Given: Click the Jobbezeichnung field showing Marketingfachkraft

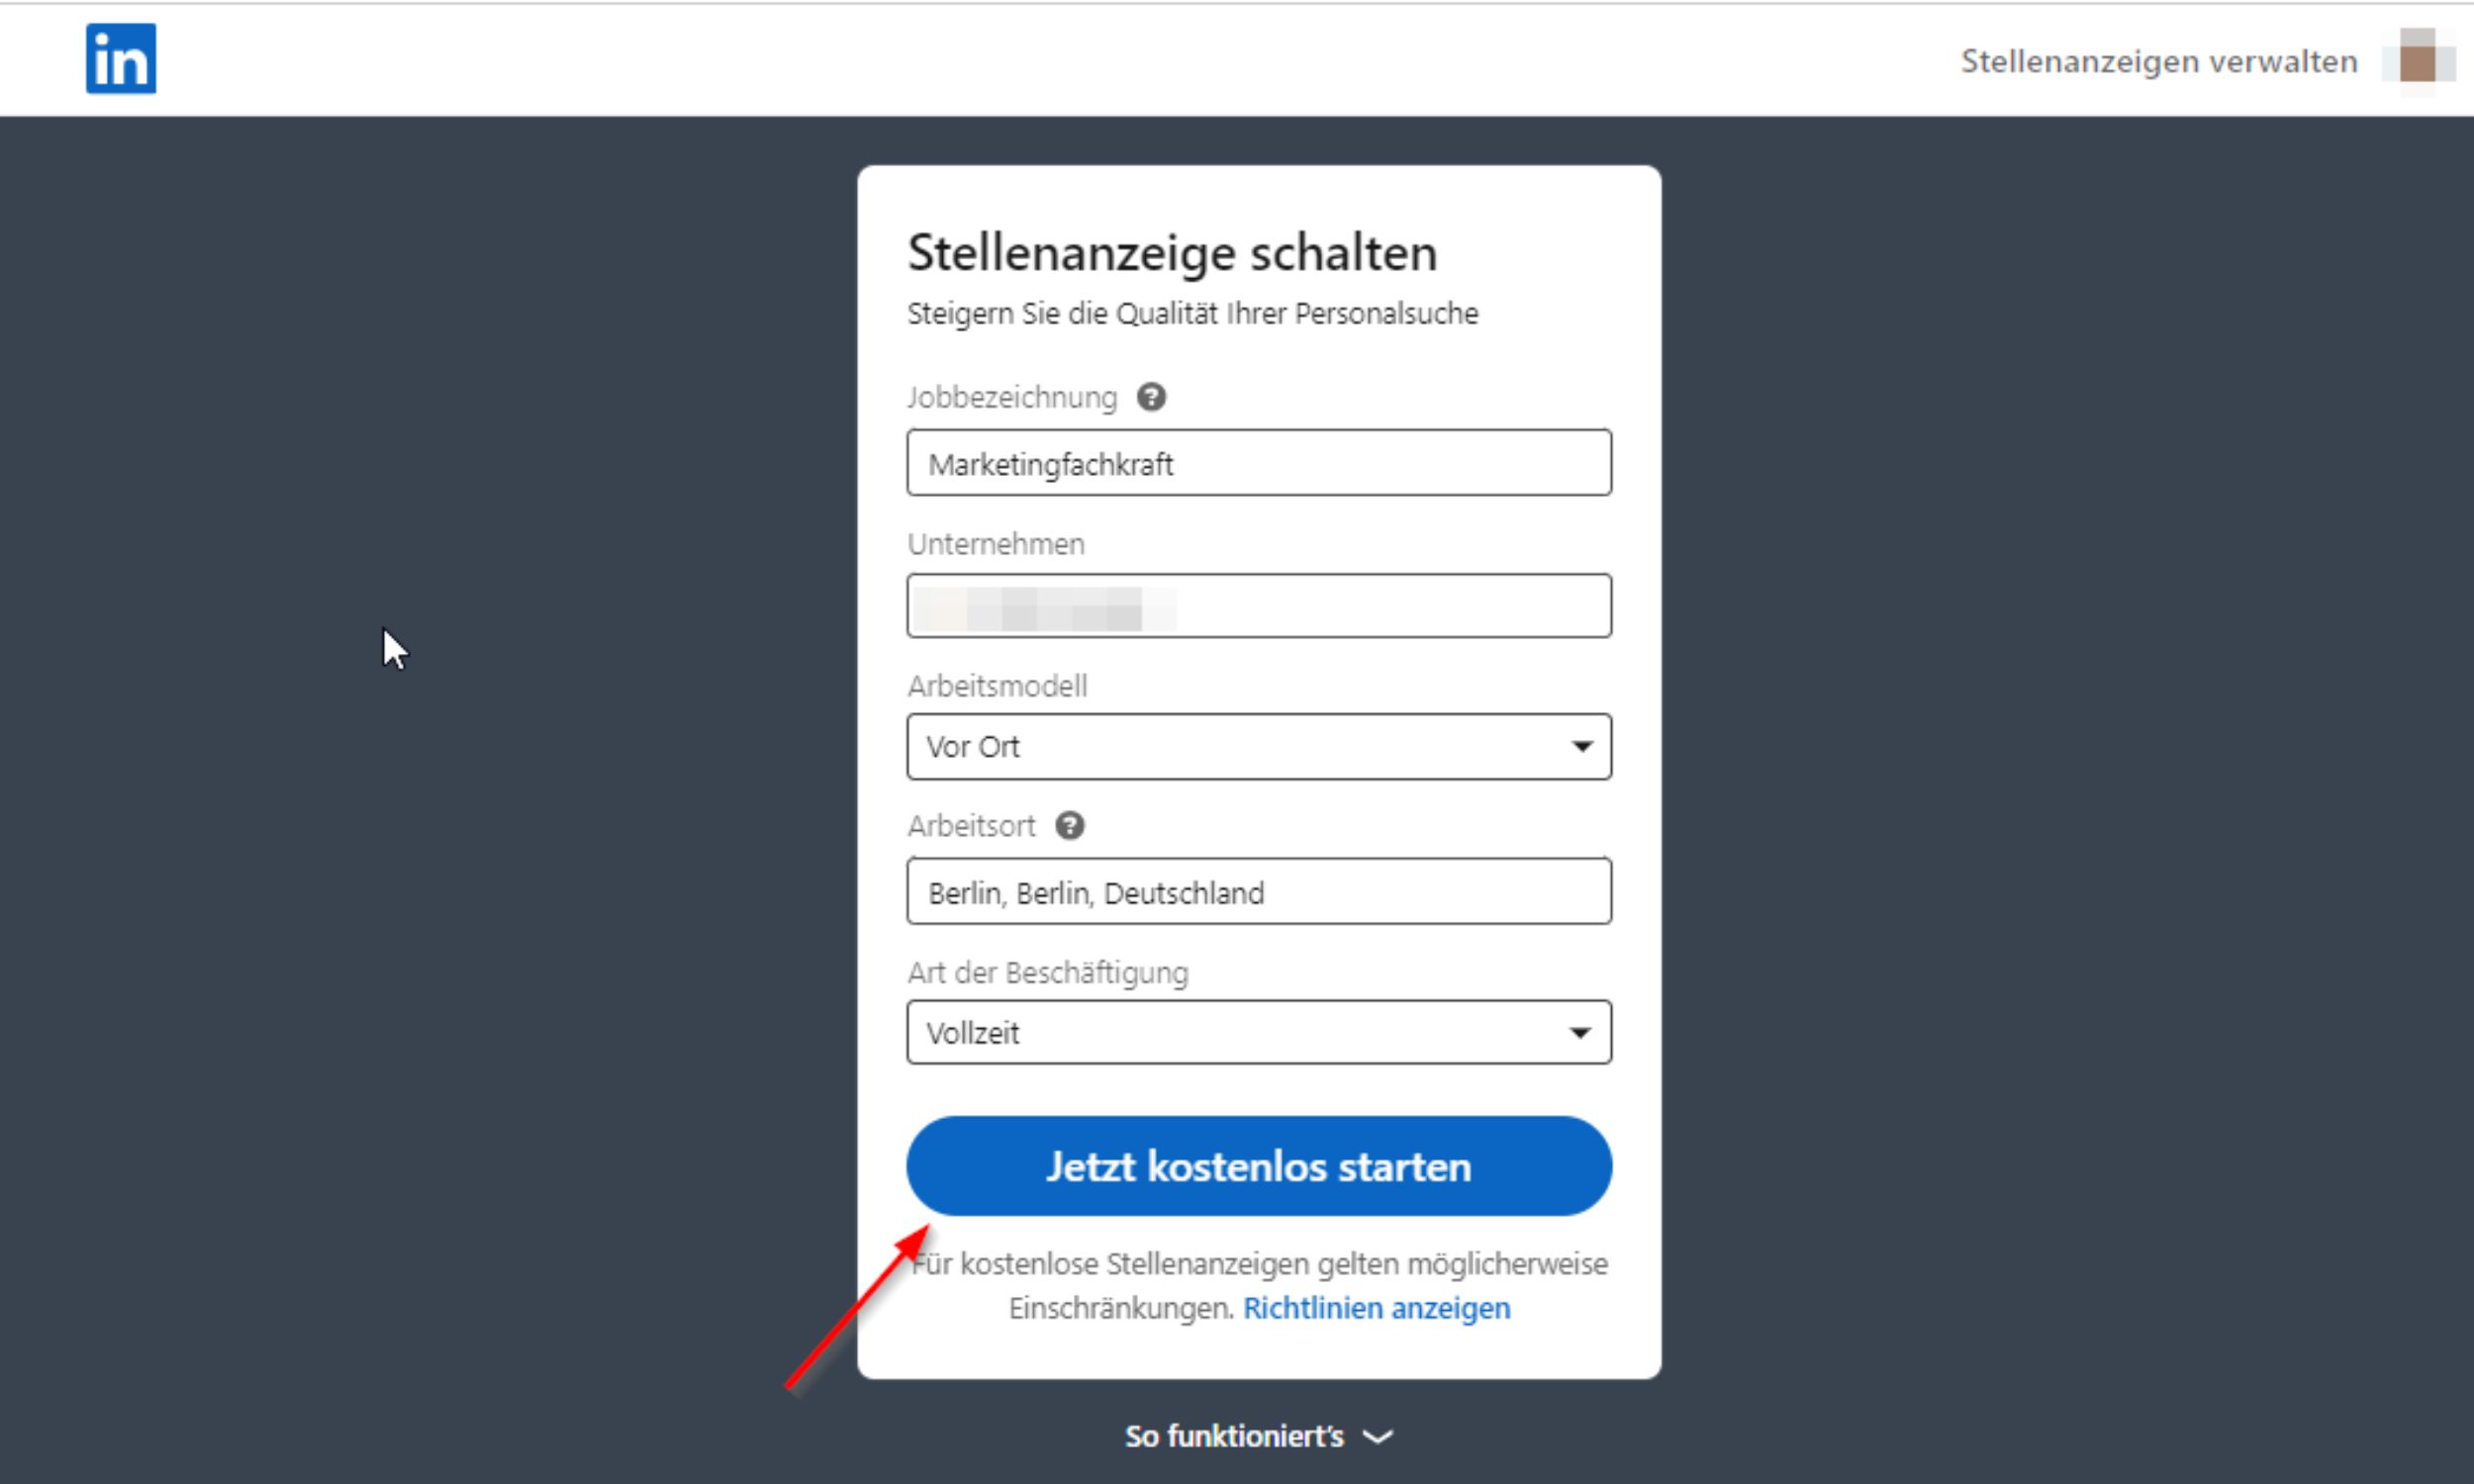Looking at the screenshot, I should click(1259, 463).
